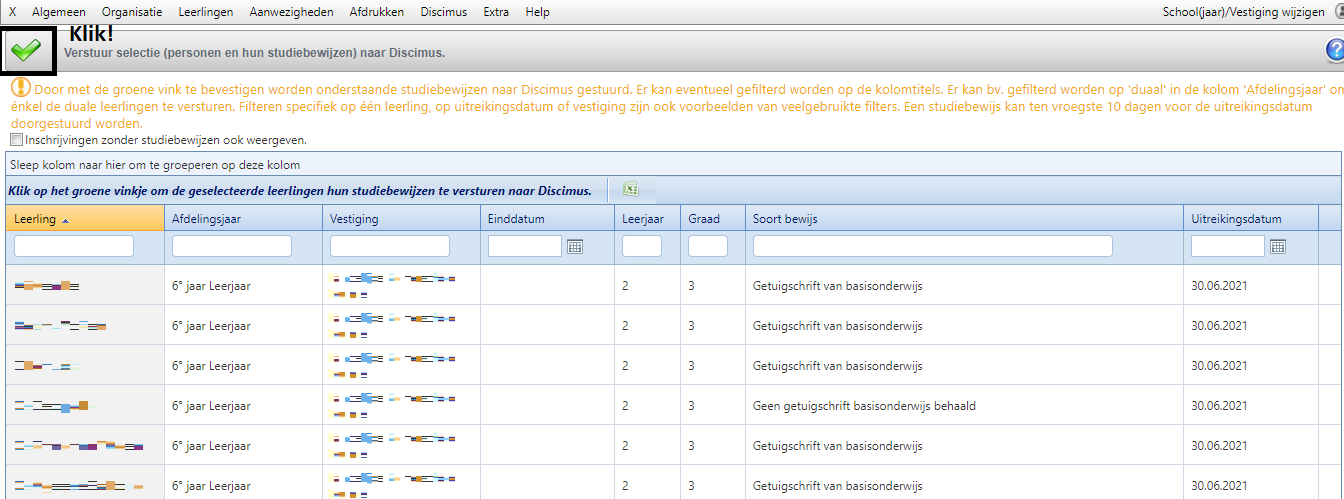Open the Algemeen menu
Screen dimensions: 1344x499
click(59, 12)
